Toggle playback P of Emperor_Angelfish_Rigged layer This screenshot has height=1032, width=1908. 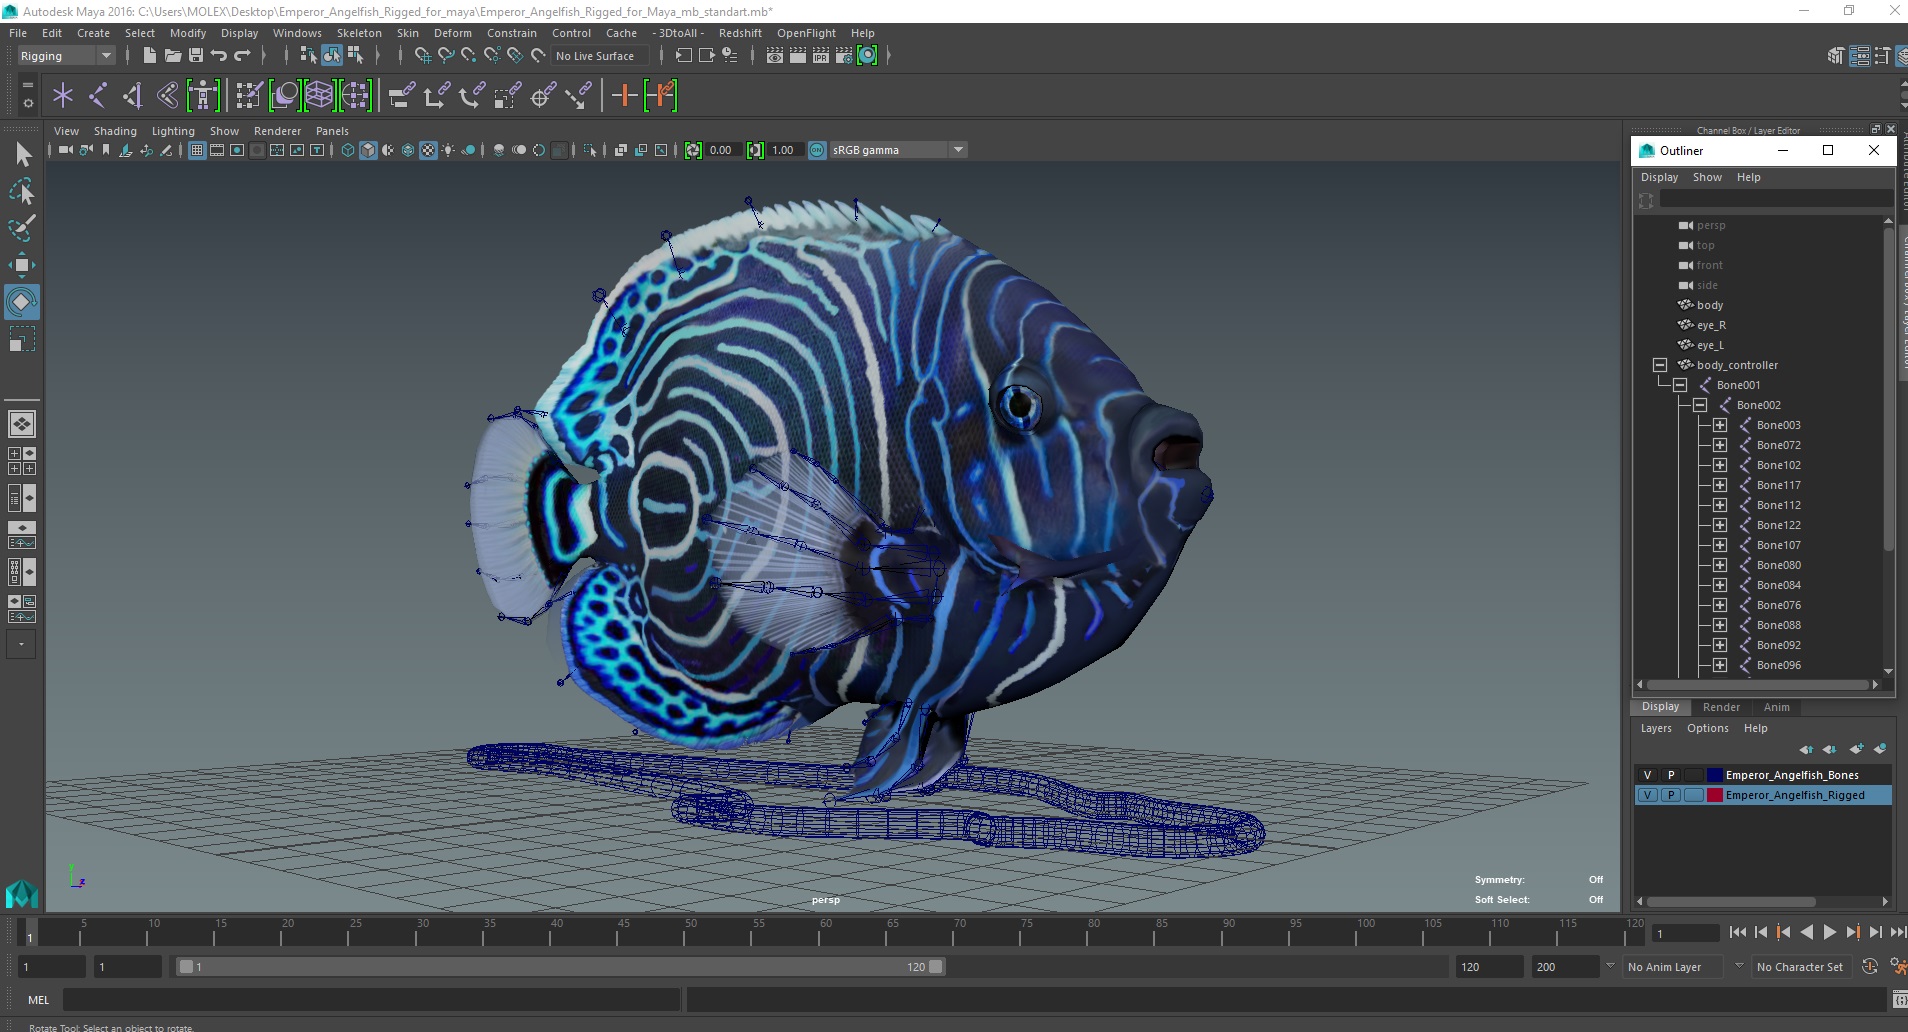[x=1670, y=795]
